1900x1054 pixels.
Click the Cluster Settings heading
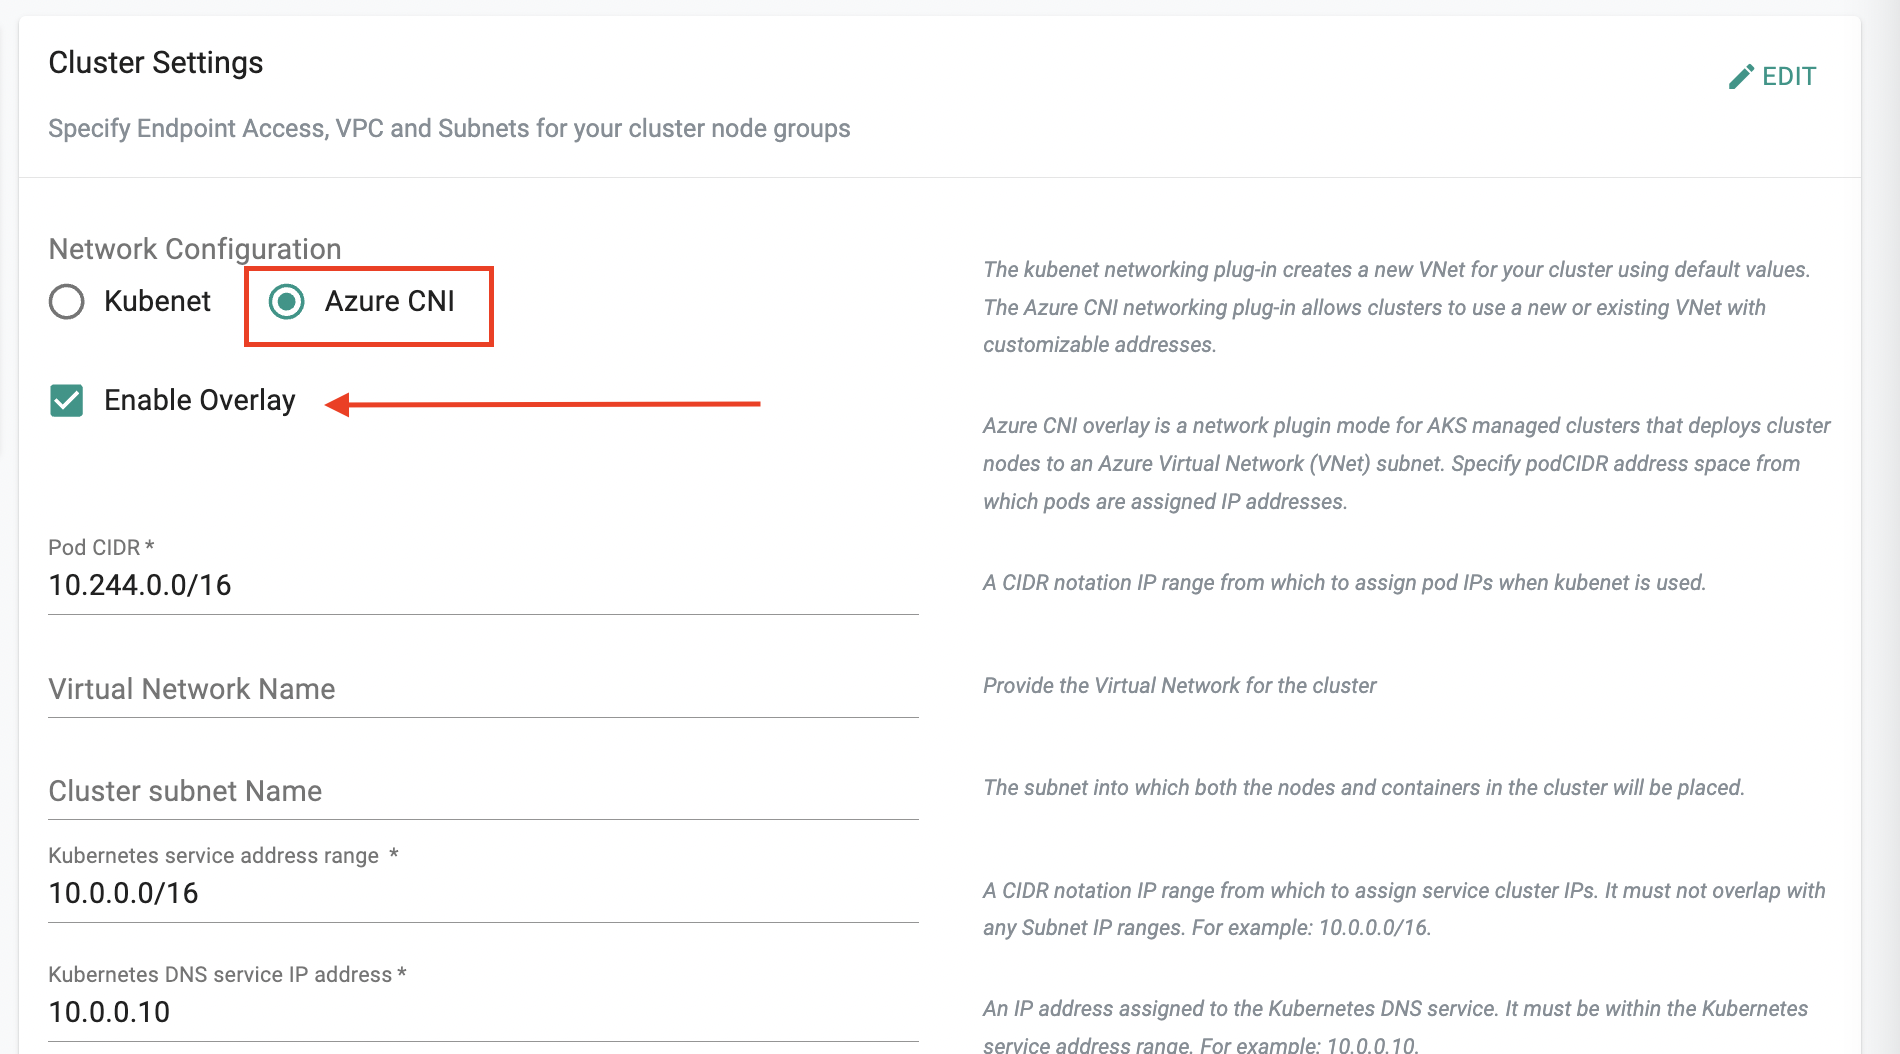156,63
